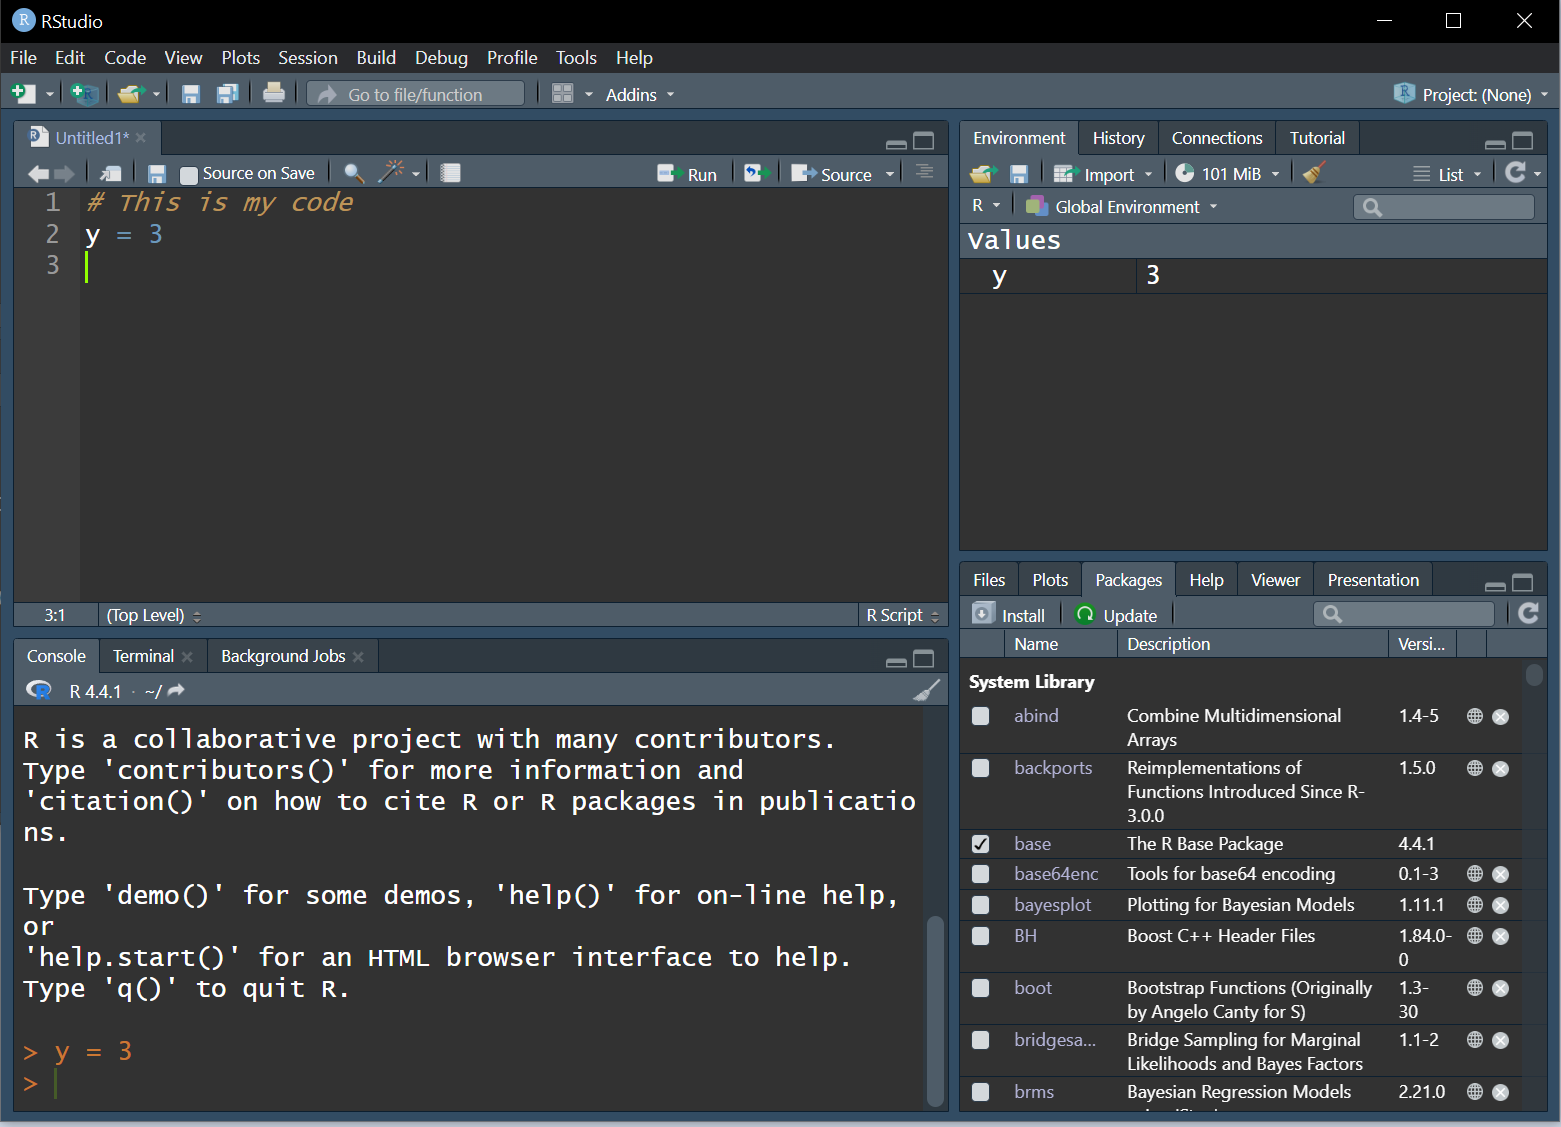1561x1127 pixels.
Task: Open the Session menu
Action: coord(307,58)
